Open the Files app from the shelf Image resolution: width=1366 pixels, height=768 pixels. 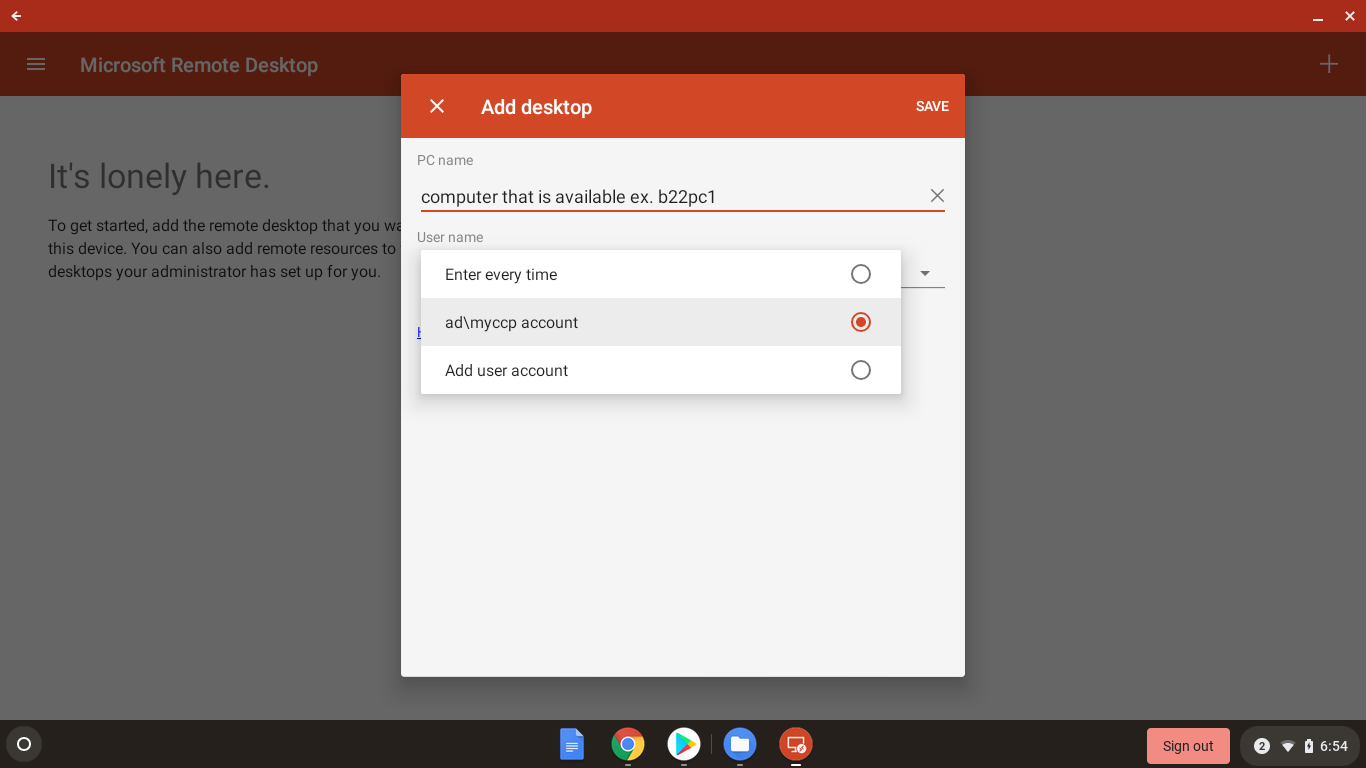tap(740, 744)
